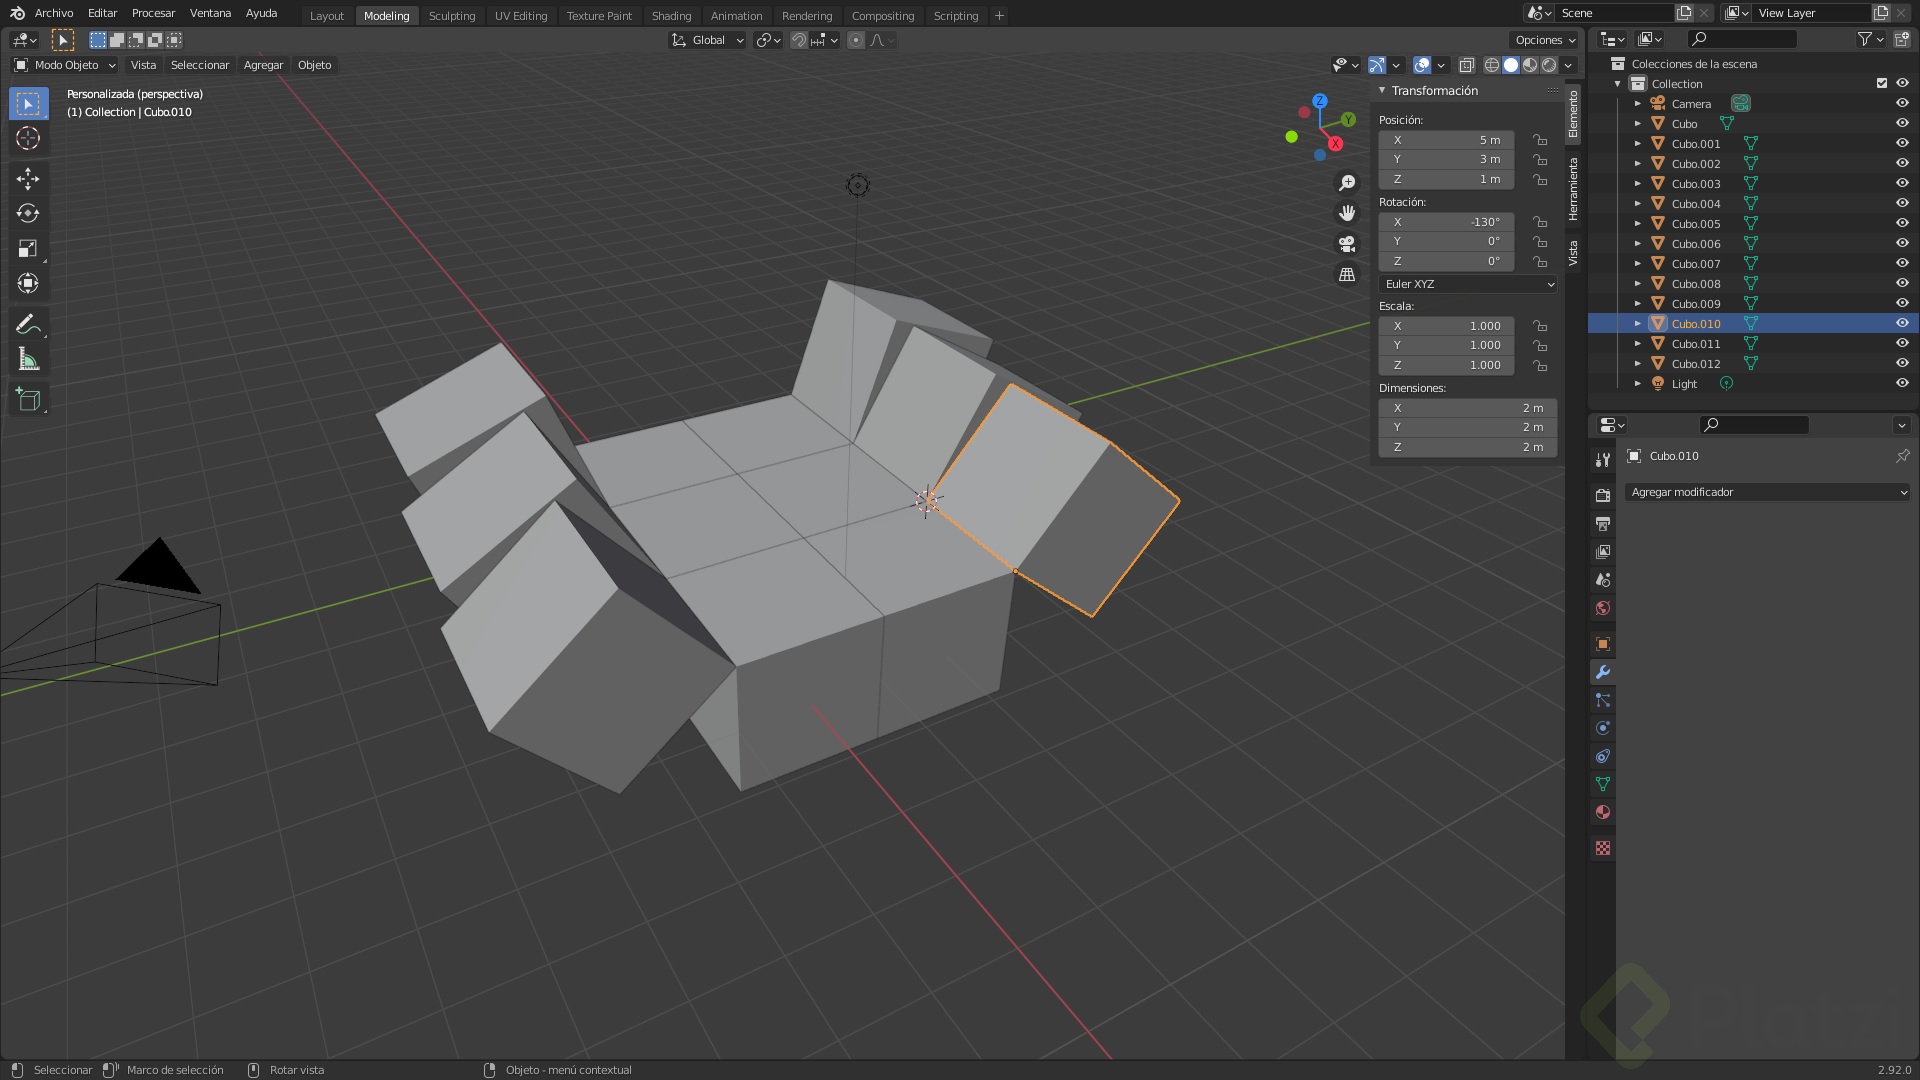The width and height of the screenshot is (1920, 1080).
Task: Switch to the Sculpting workspace tab
Action: tap(452, 15)
